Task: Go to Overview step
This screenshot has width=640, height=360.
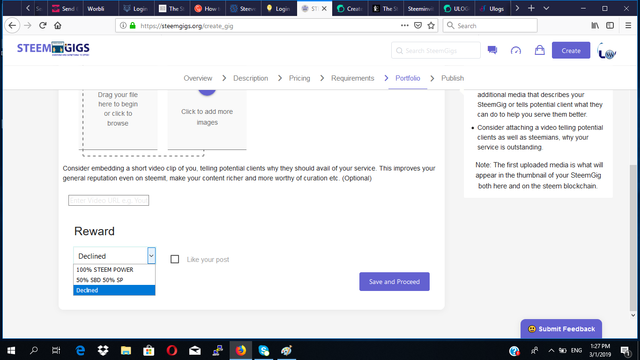Action: tap(198, 78)
